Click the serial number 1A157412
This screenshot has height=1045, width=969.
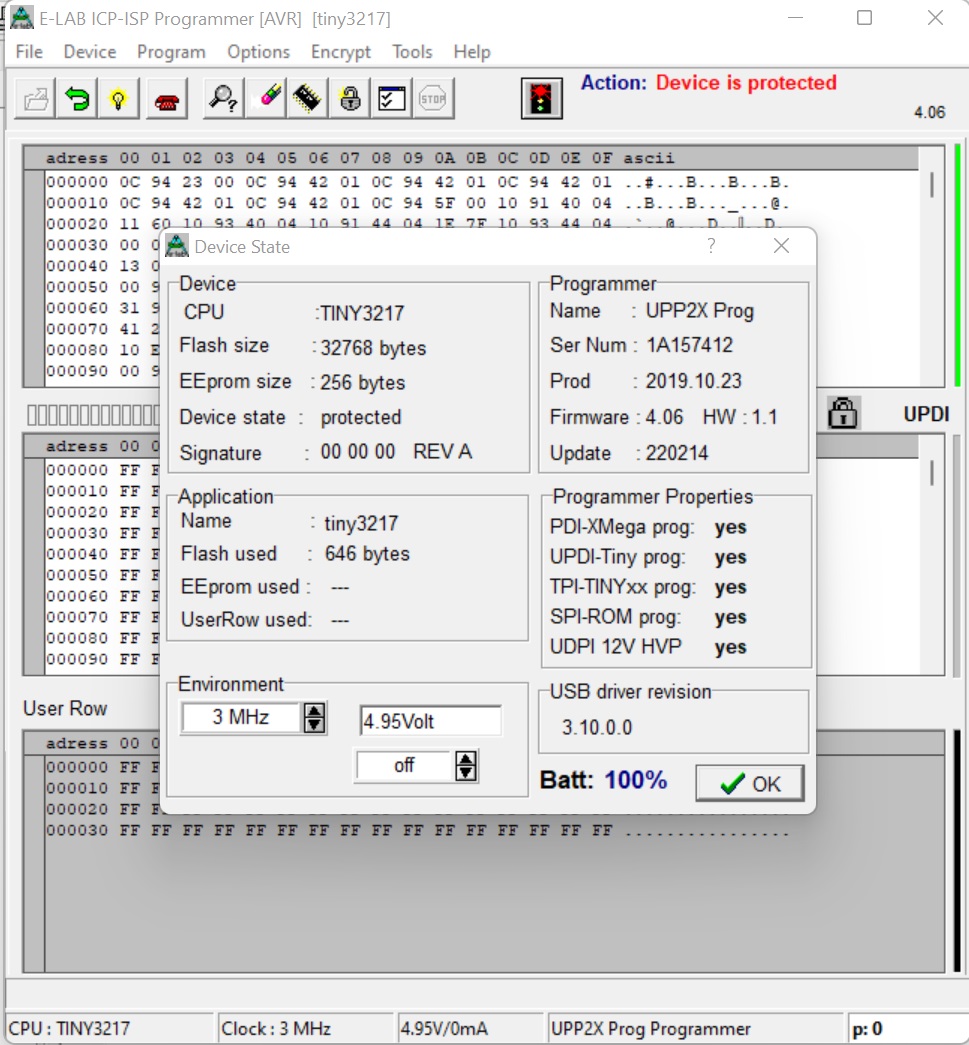click(689, 345)
